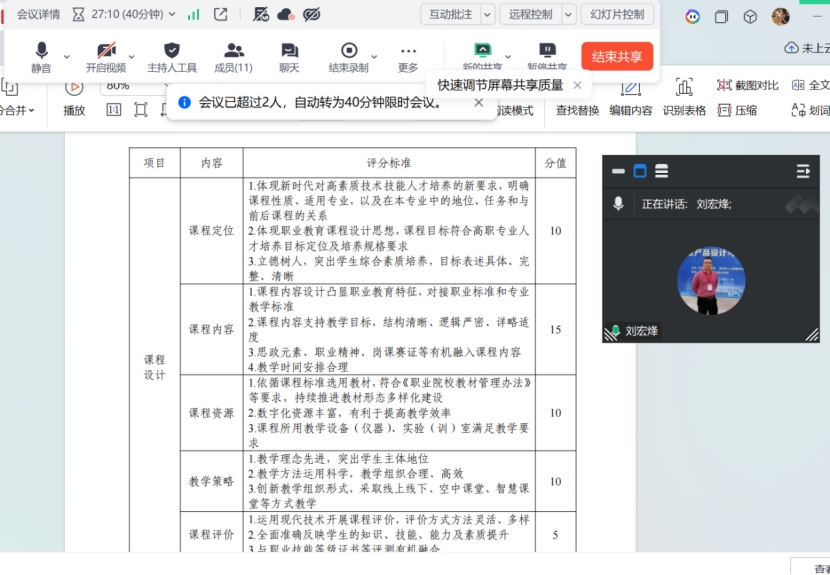Viewport: 830px width, 575px height.
Task: Click the blue info icon in notification
Action: [184, 102]
